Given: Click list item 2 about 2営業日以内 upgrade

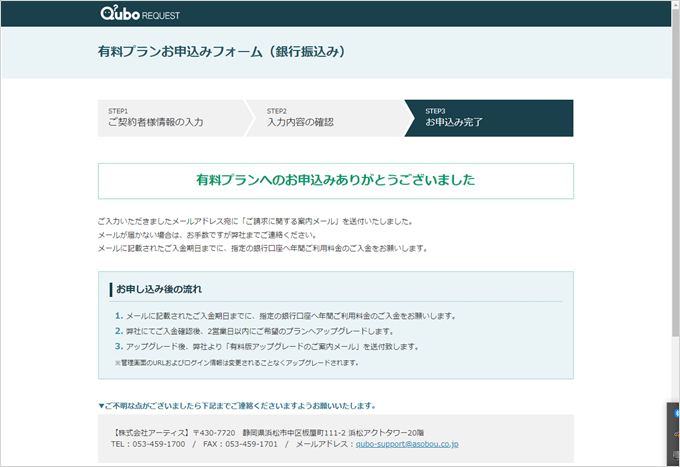Looking at the screenshot, I should pyautogui.click(x=254, y=331).
